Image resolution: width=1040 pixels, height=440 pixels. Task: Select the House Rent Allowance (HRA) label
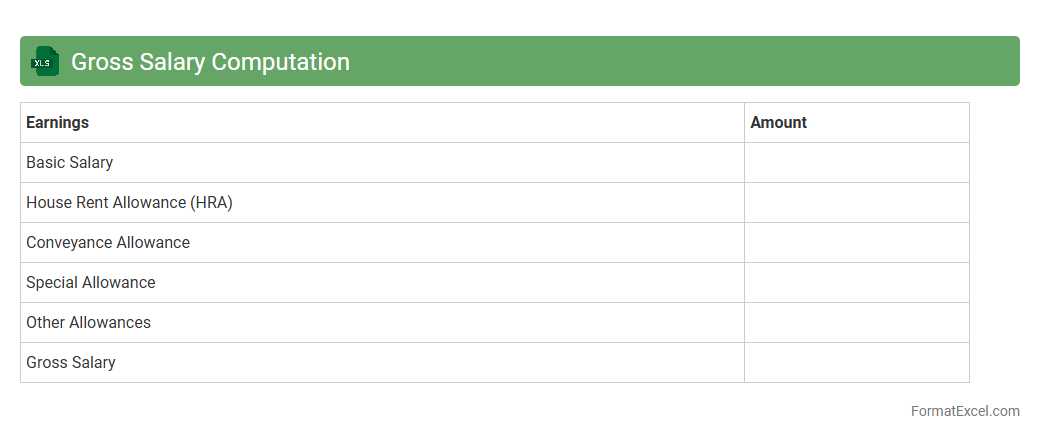tap(129, 203)
